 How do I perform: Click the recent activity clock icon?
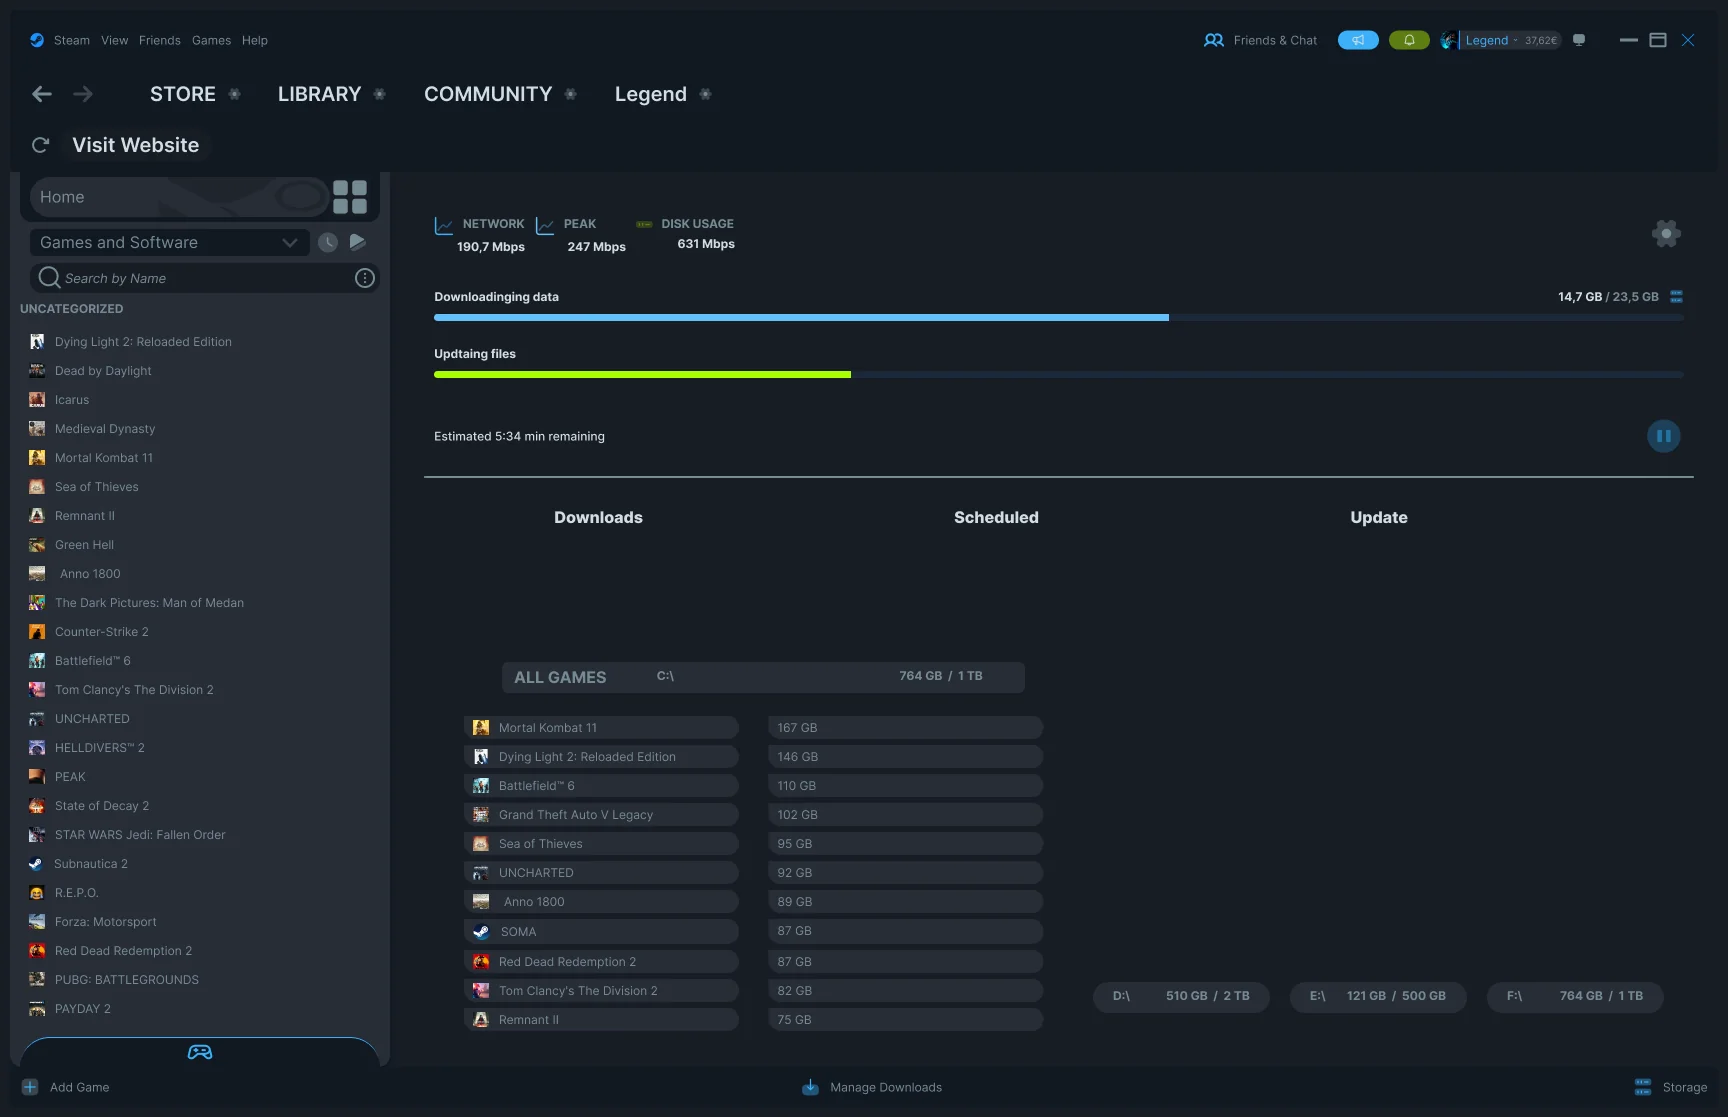coord(328,242)
